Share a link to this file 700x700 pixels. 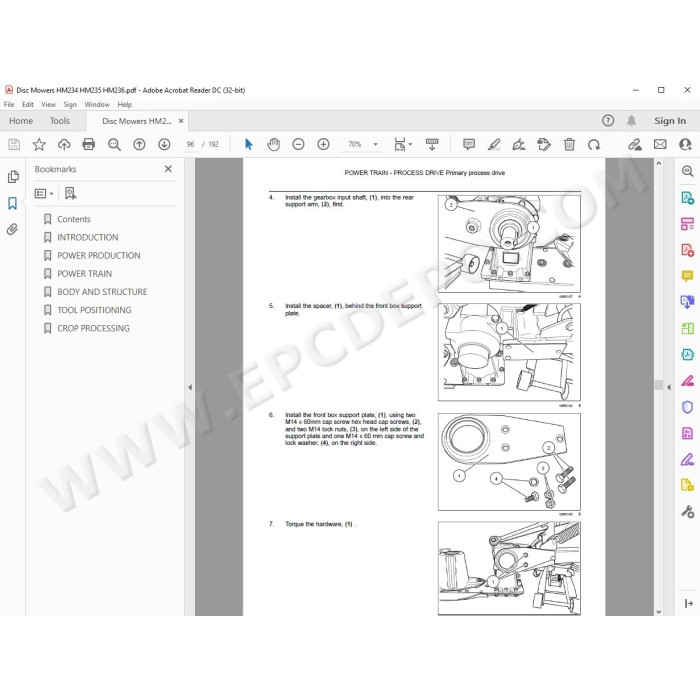coord(635,144)
